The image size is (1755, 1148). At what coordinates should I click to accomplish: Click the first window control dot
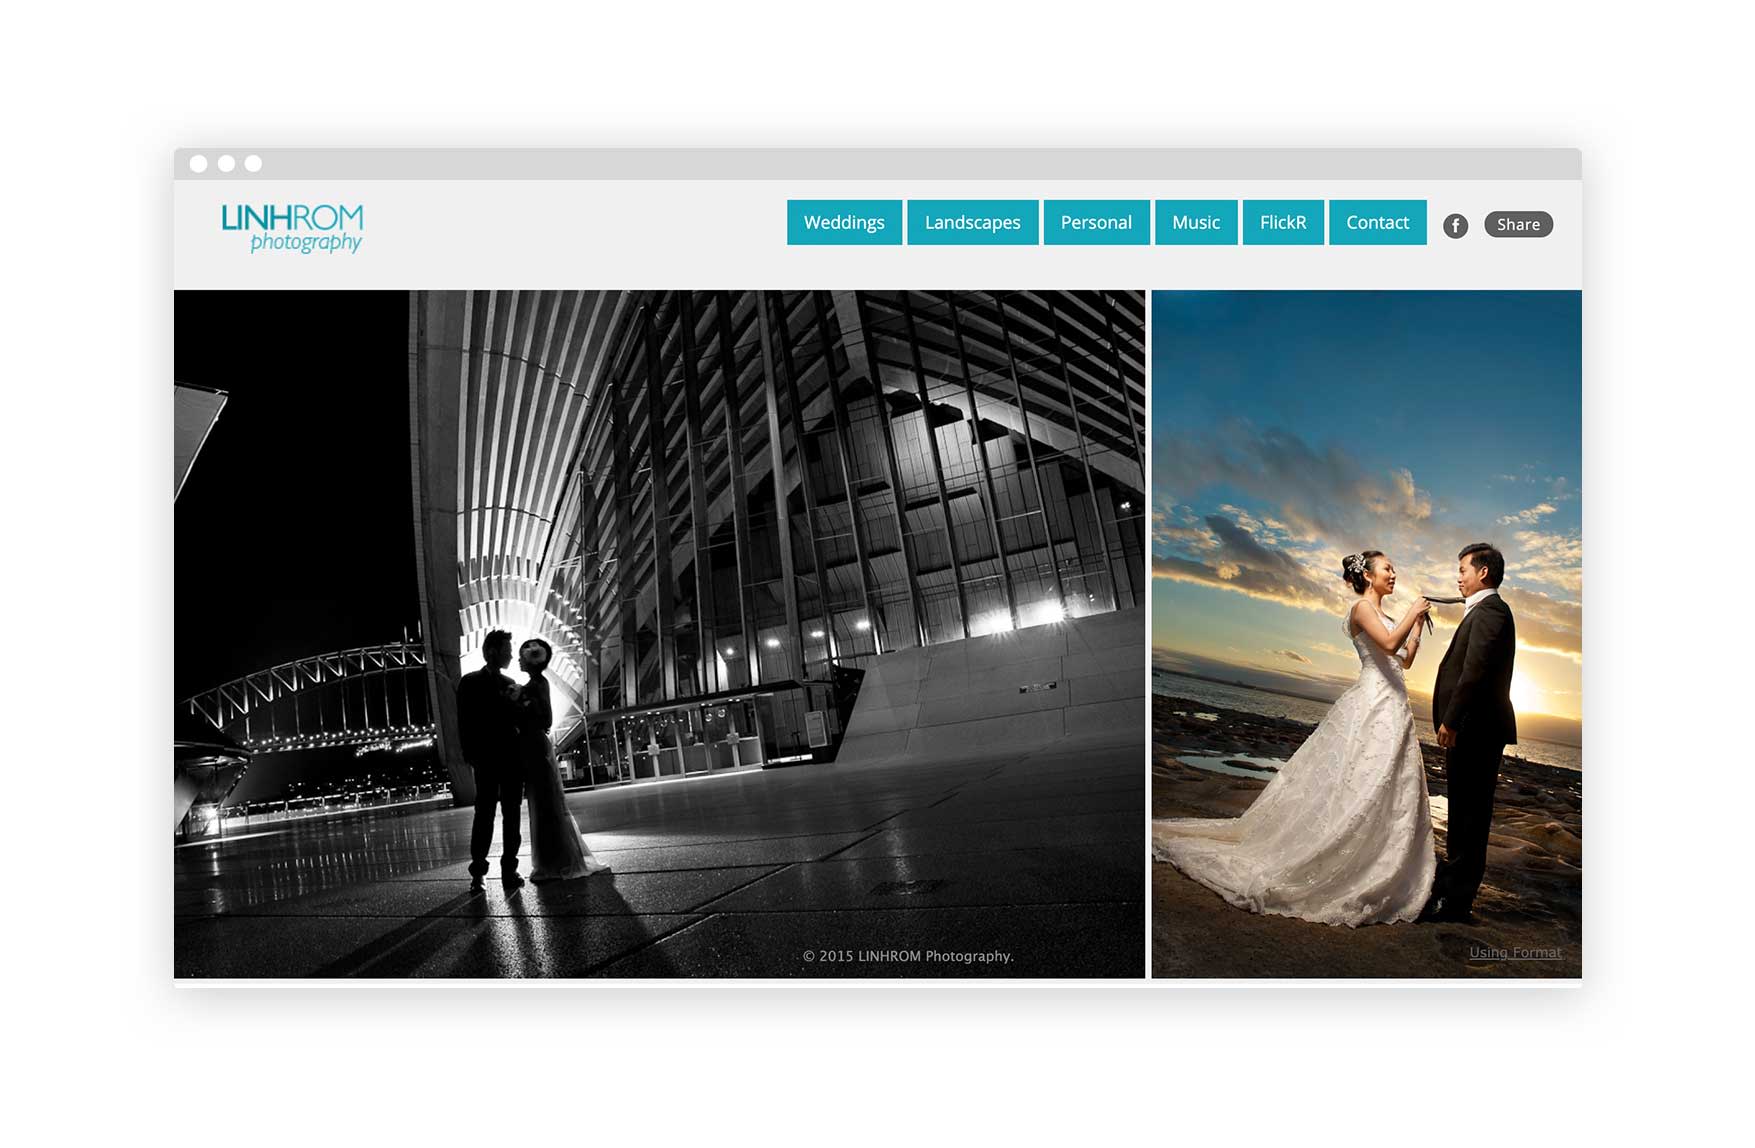[199, 164]
